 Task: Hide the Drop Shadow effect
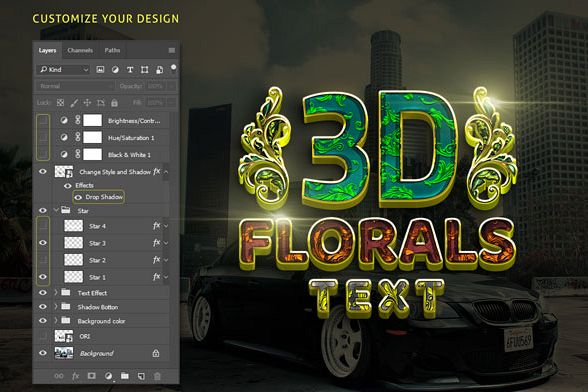(x=78, y=197)
